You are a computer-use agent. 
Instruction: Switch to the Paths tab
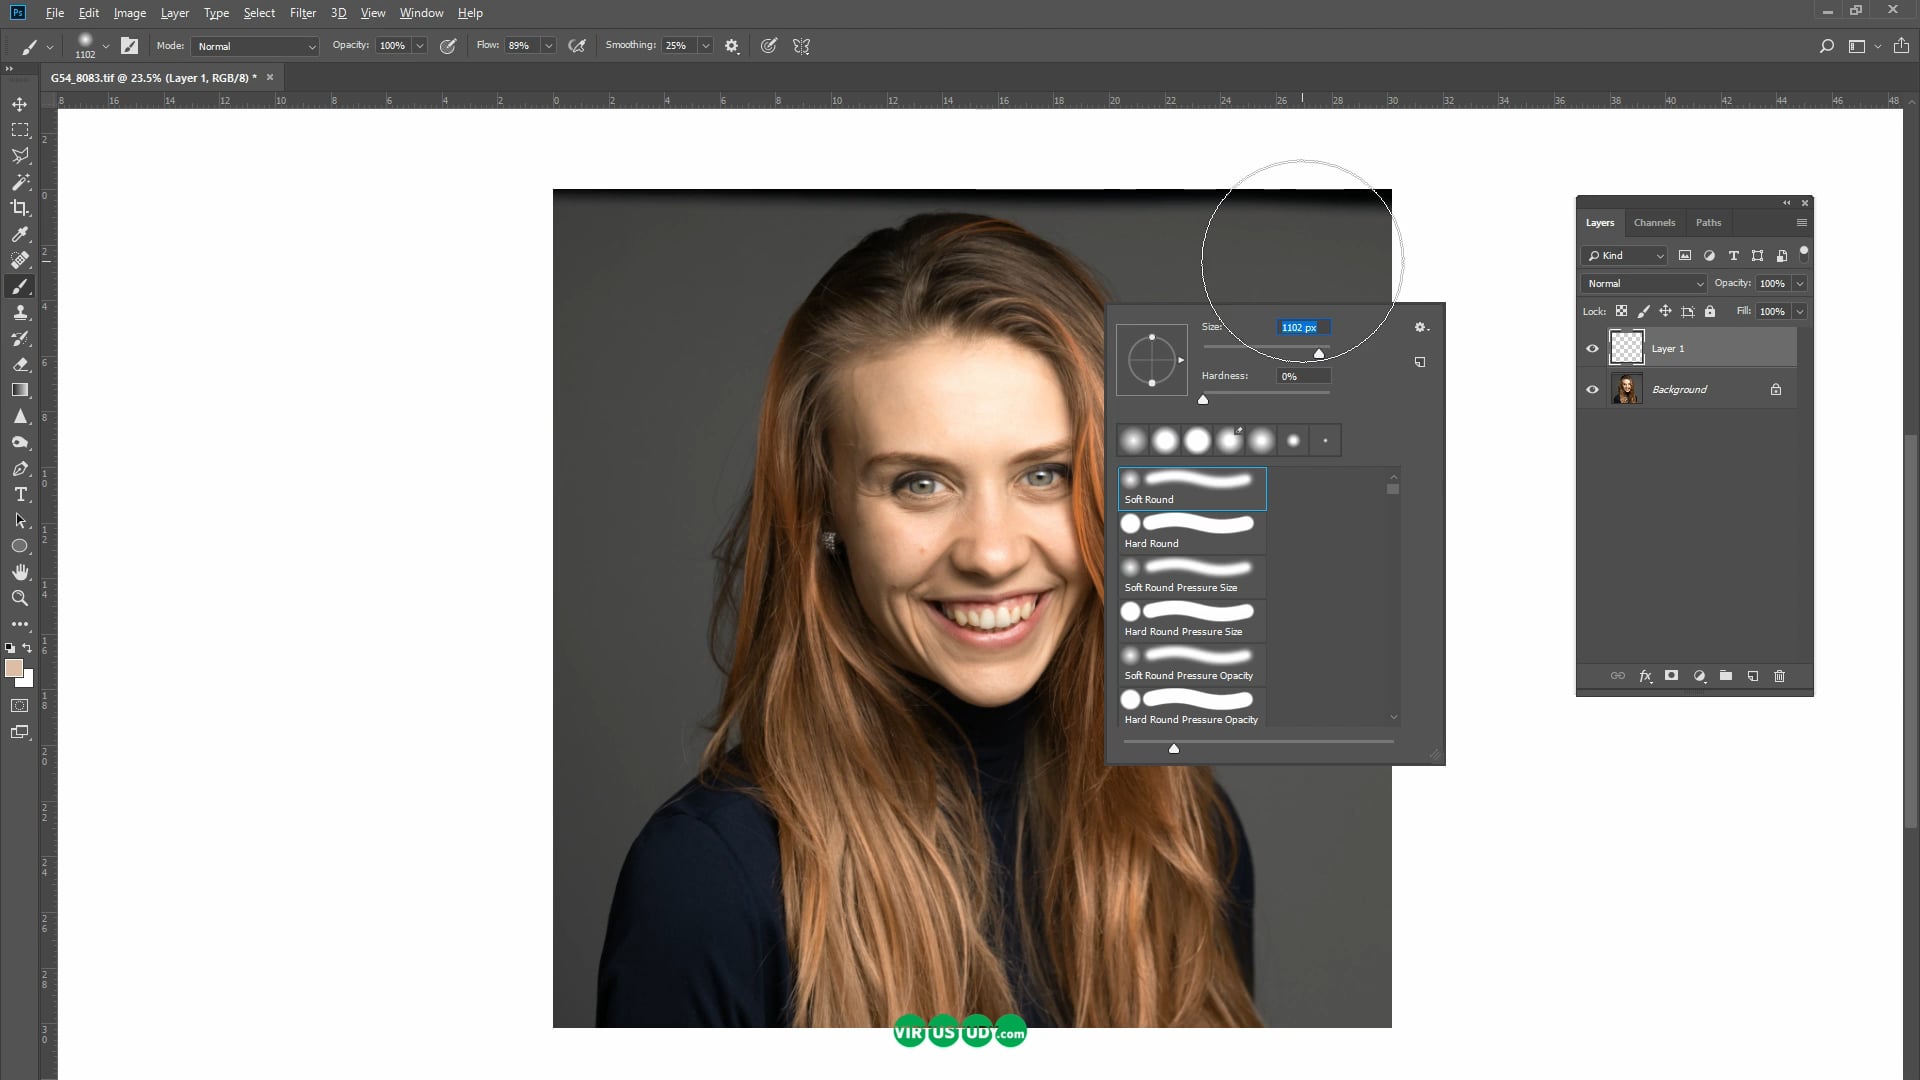1708,223
